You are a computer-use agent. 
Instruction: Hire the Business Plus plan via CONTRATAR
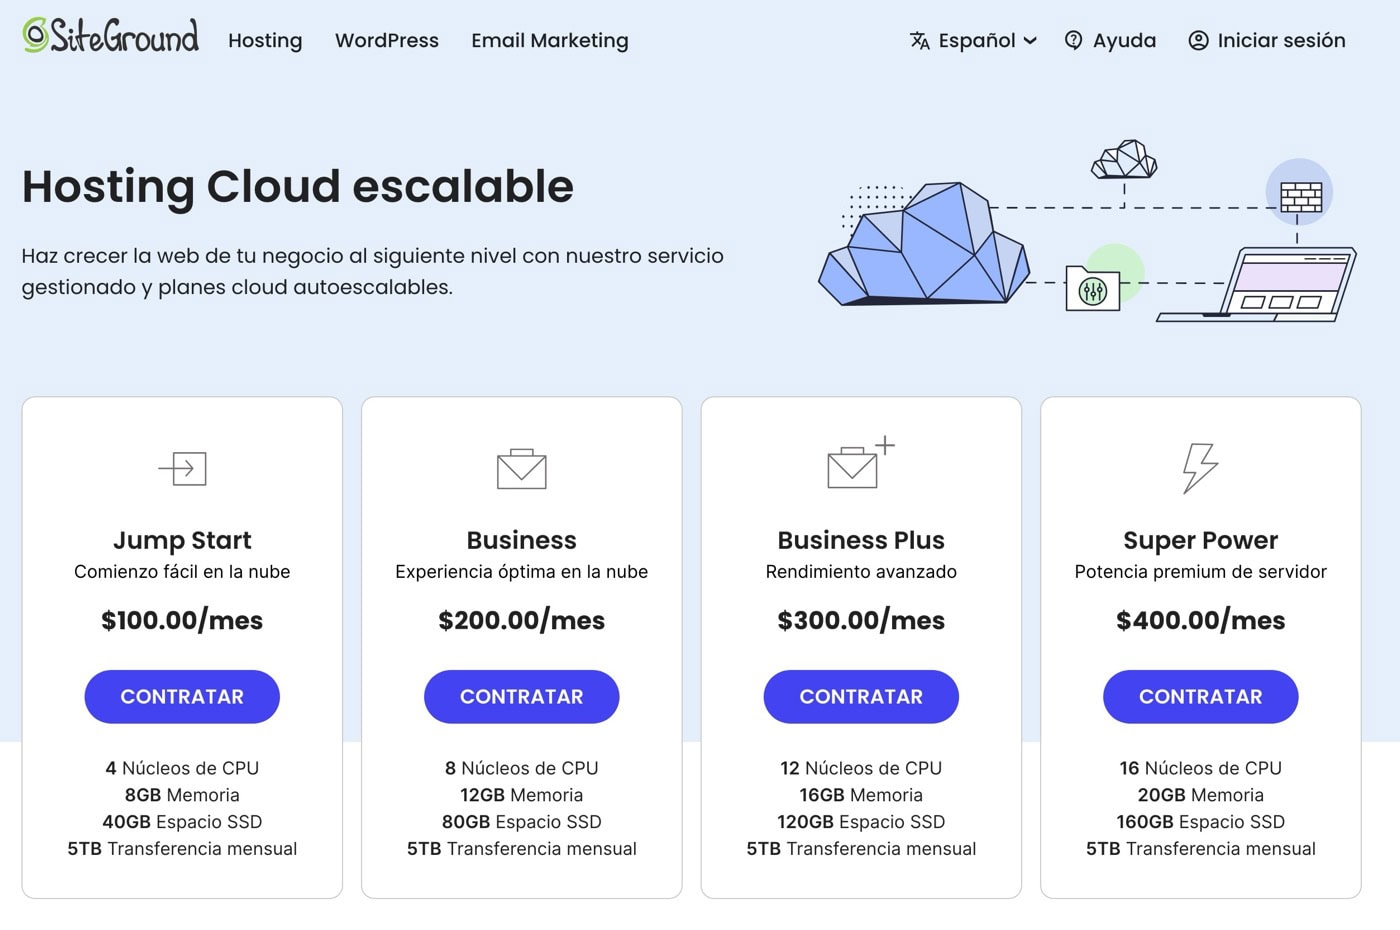(x=861, y=697)
